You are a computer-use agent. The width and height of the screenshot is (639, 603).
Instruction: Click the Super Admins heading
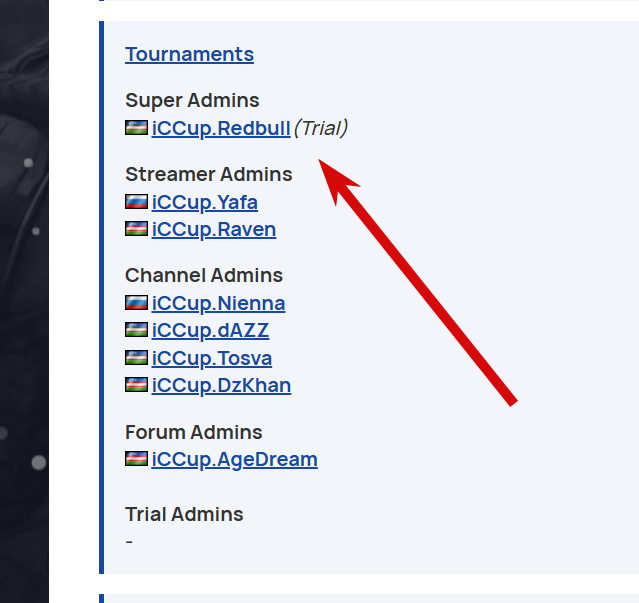click(x=192, y=100)
